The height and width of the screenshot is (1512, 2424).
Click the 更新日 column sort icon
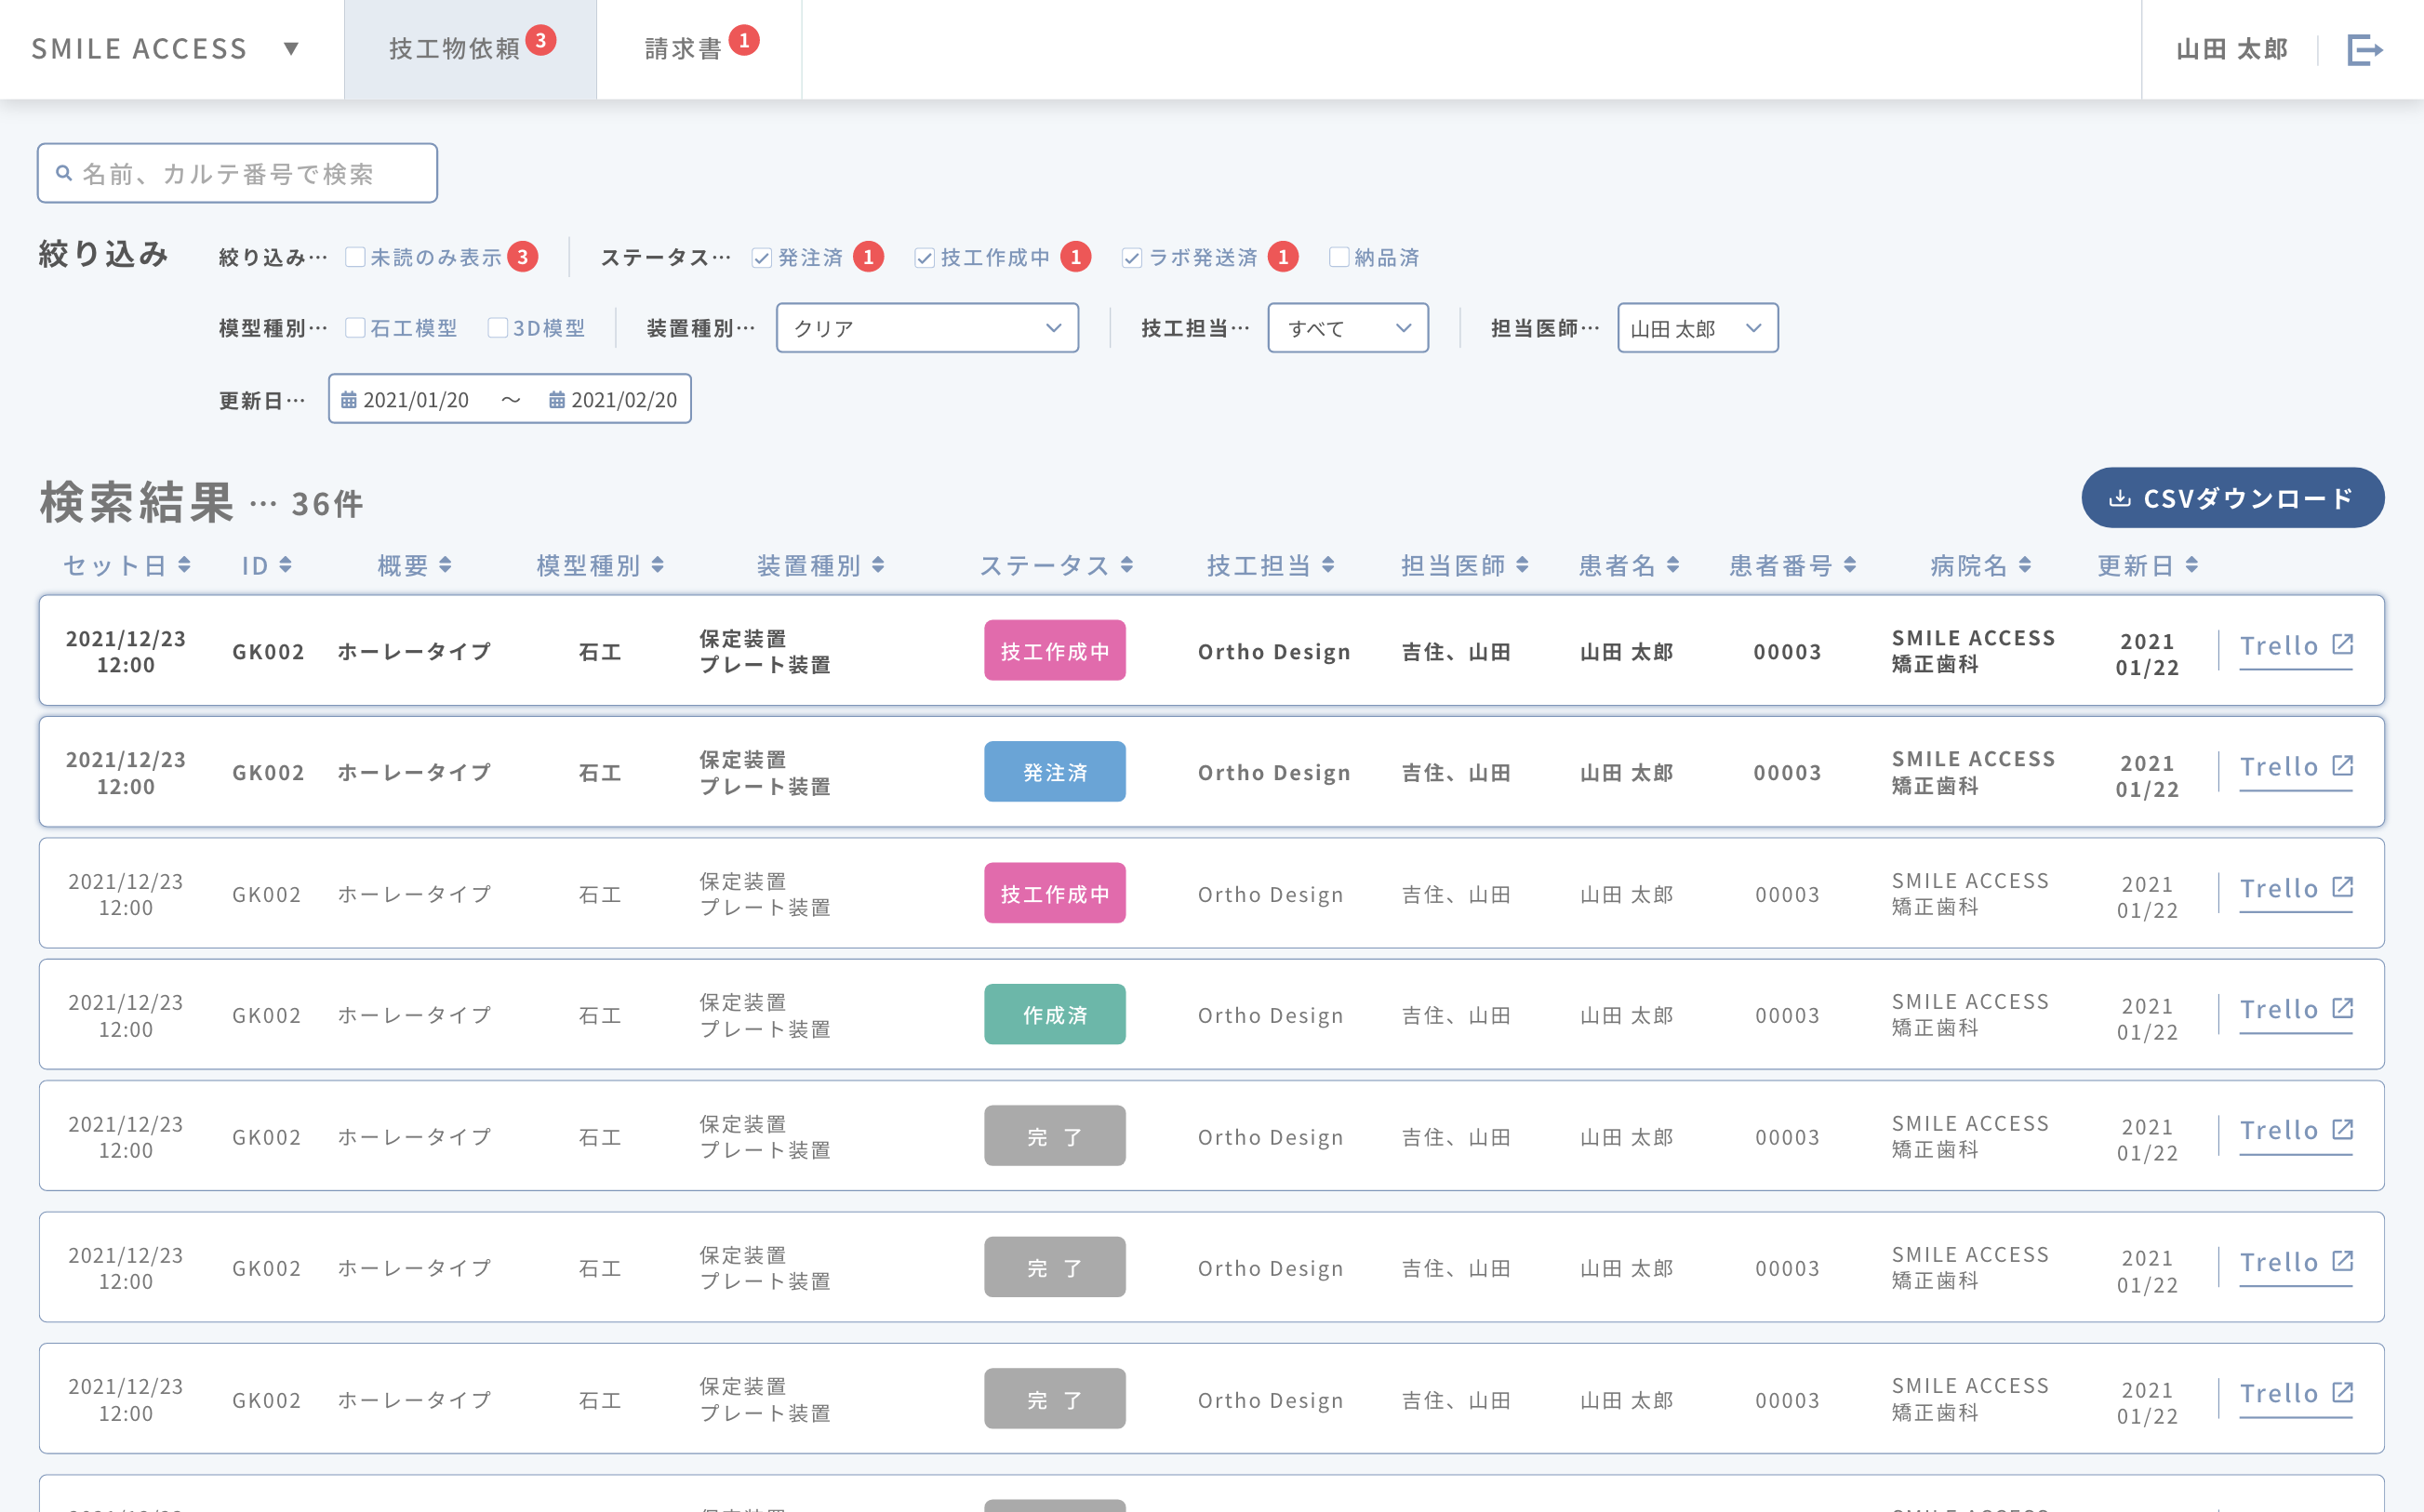click(x=2192, y=565)
